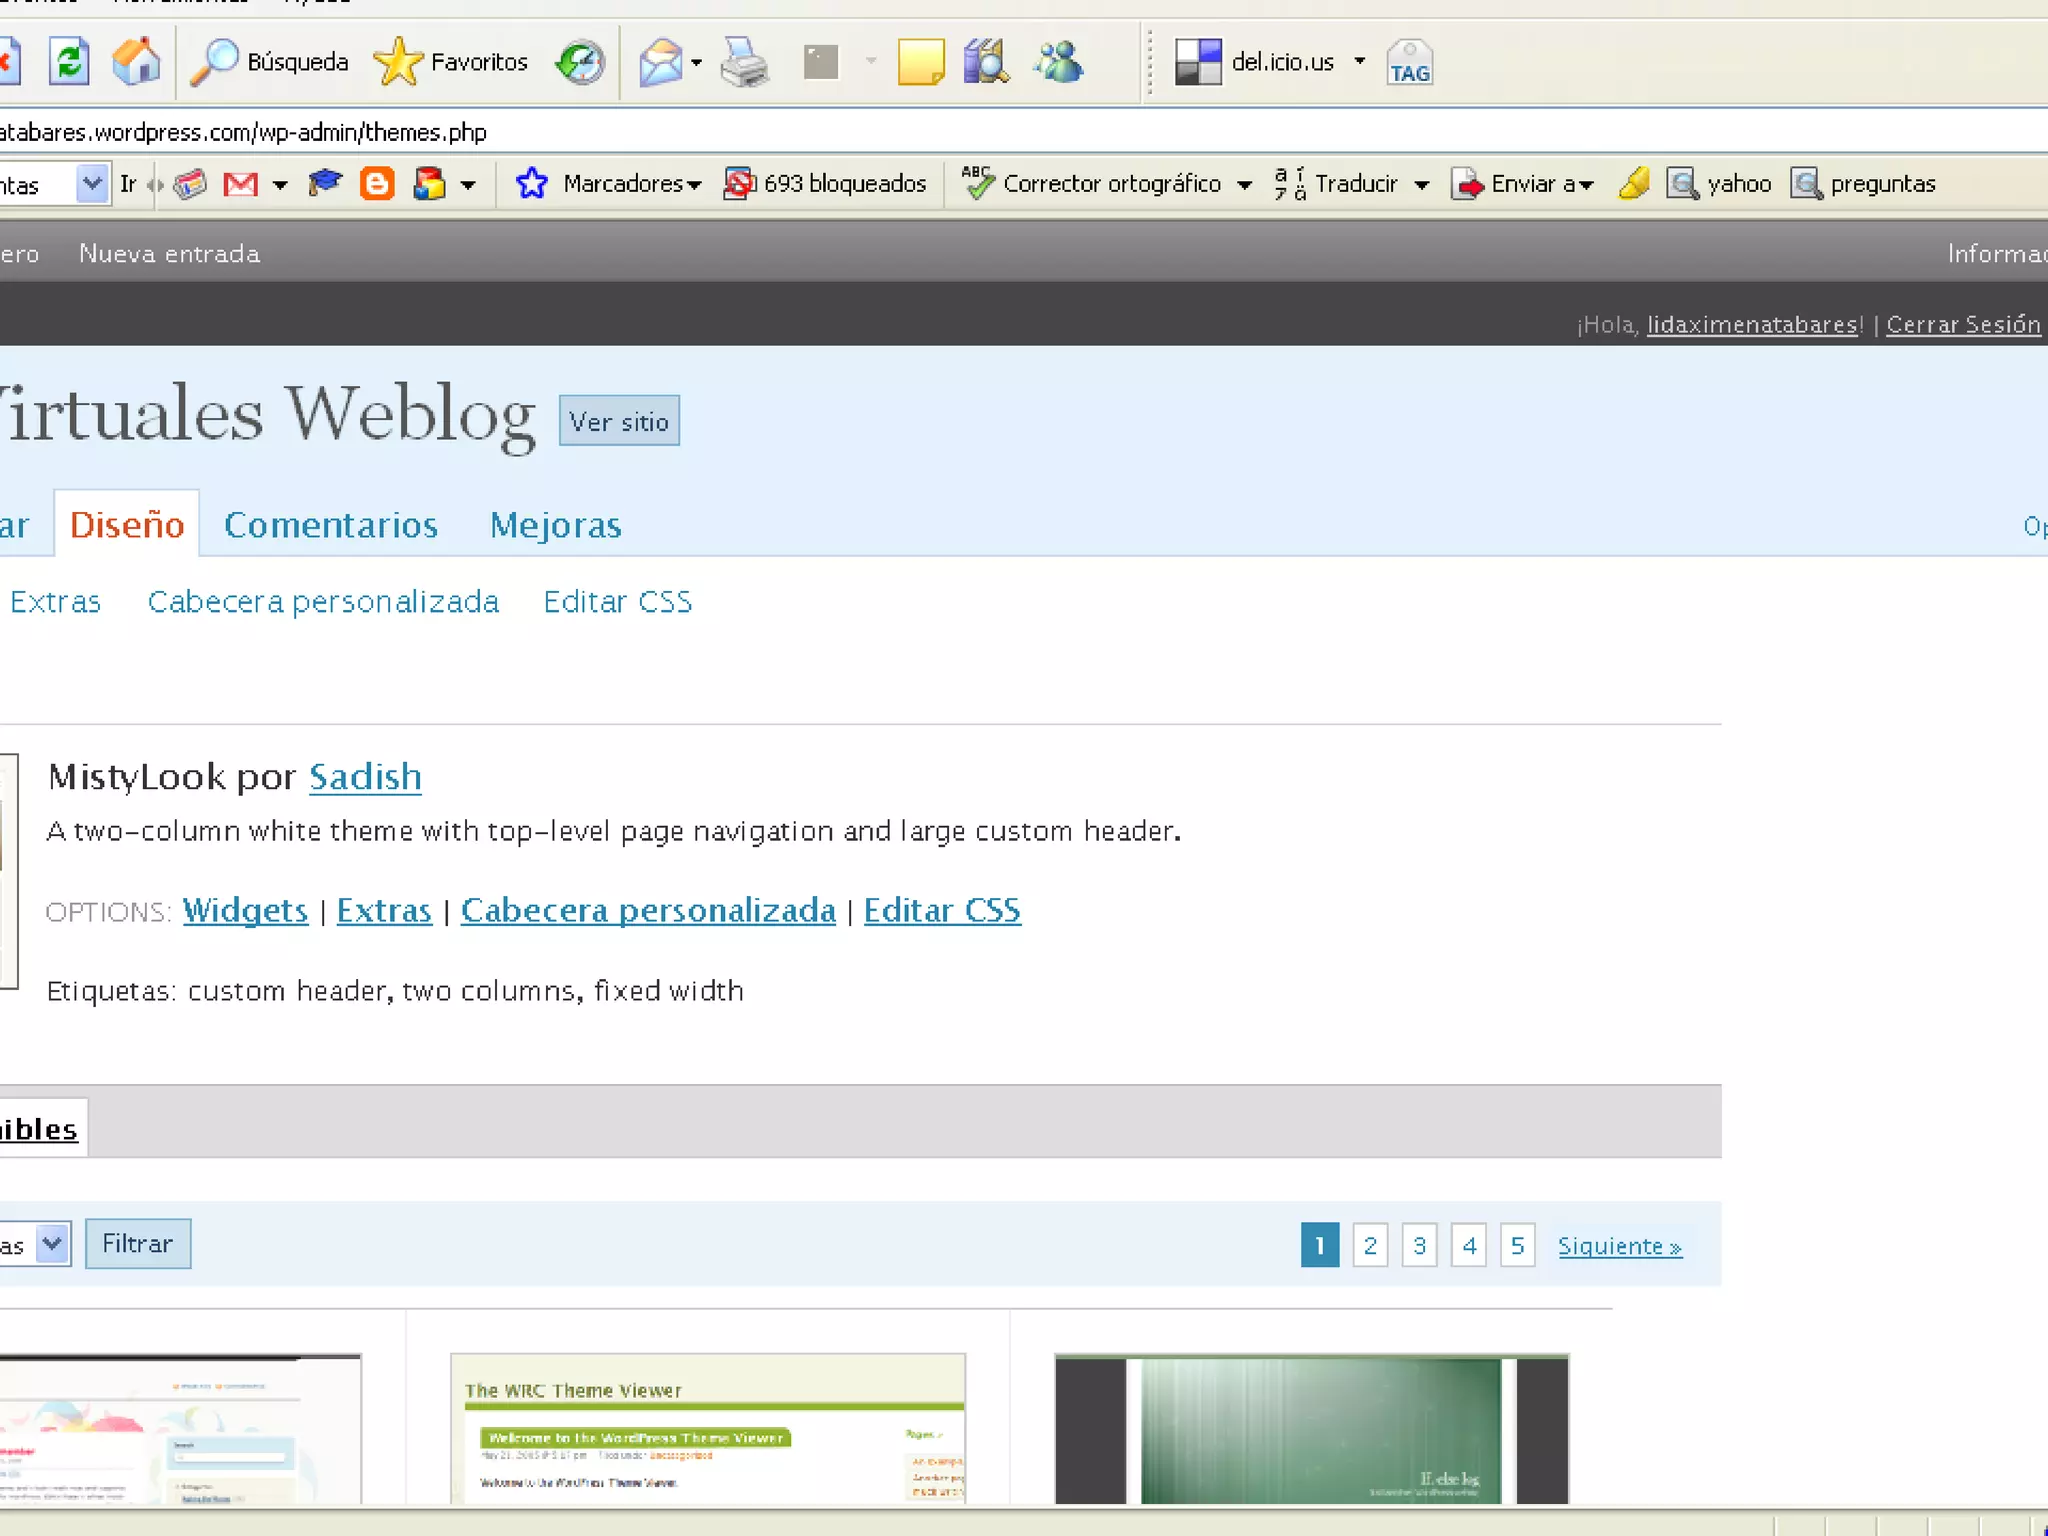Open the Mejoras tab

555,525
